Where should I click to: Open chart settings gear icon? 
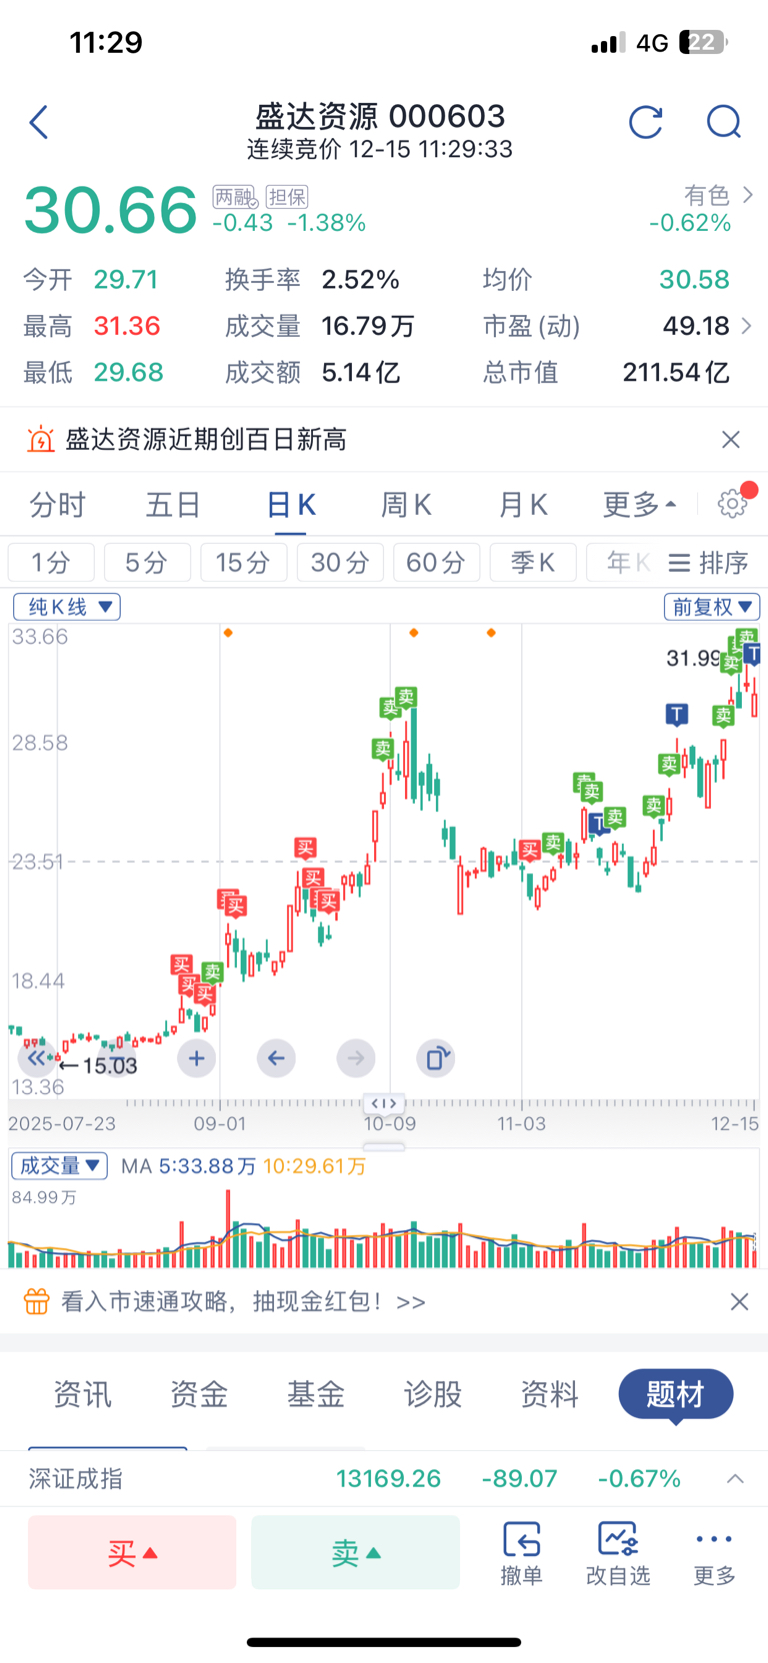point(733,504)
